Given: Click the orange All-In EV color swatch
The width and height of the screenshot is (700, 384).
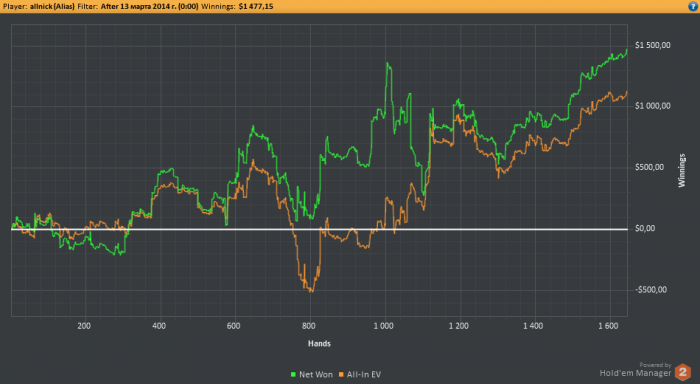Looking at the screenshot, I should click(x=342, y=375).
